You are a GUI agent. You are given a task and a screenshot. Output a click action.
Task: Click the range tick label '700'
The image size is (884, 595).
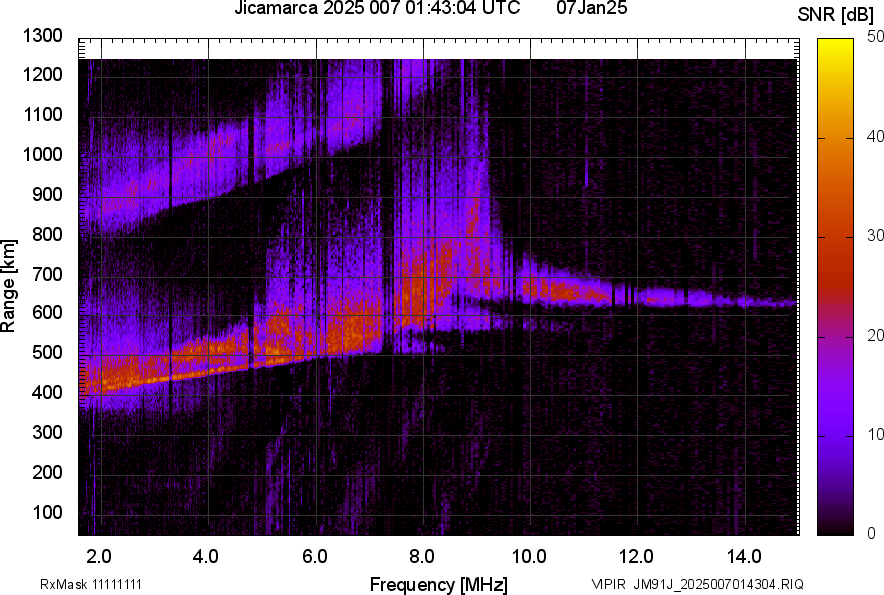[x=47, y=274]
